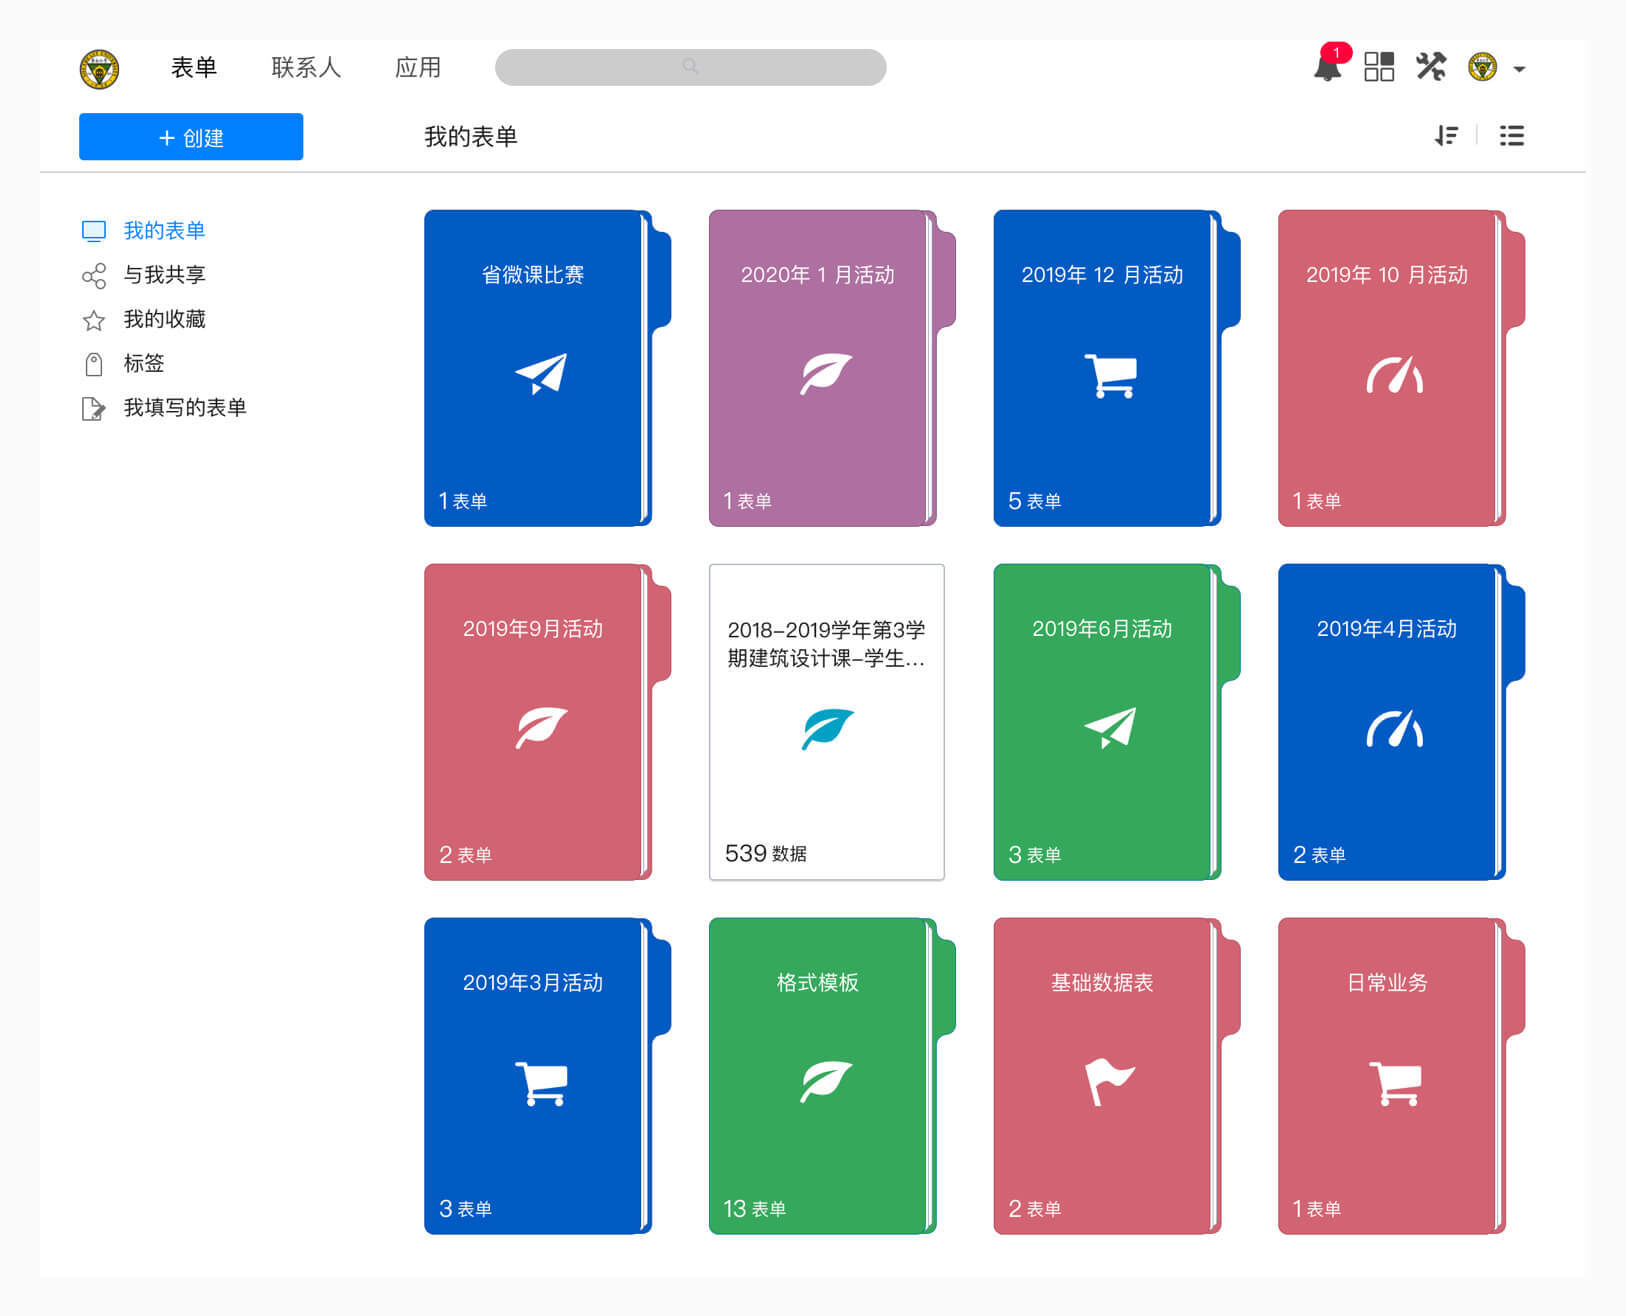Image resolution: width=1626 pixels, height=1316 pixels.
Task: Open the 格式模板 folder title
Action: pos(817,983)
